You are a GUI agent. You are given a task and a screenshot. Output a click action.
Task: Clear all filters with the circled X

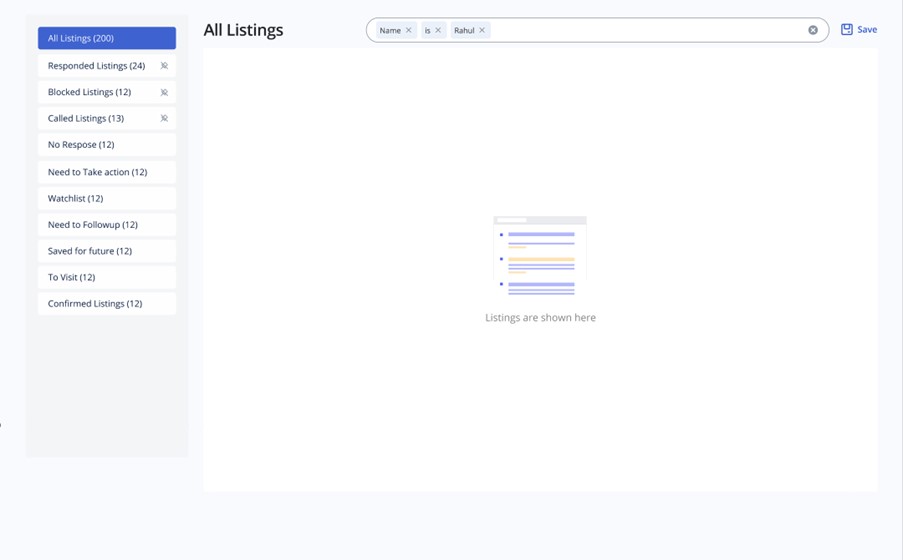813,30
